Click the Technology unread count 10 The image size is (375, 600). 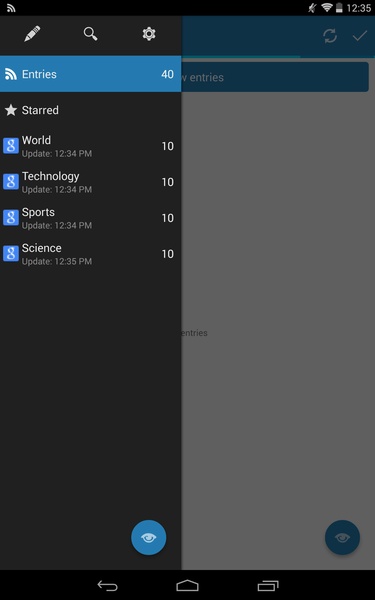[168, 182]
